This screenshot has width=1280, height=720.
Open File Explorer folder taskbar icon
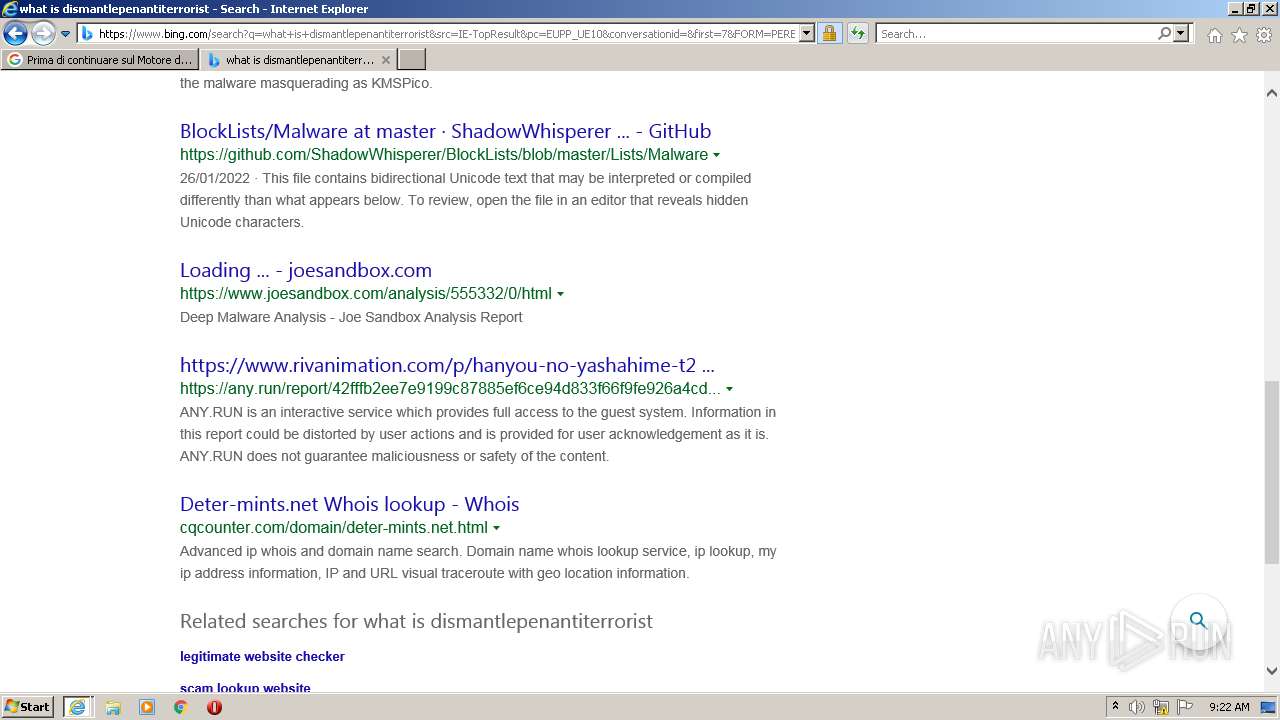click(x=113, y=707)
